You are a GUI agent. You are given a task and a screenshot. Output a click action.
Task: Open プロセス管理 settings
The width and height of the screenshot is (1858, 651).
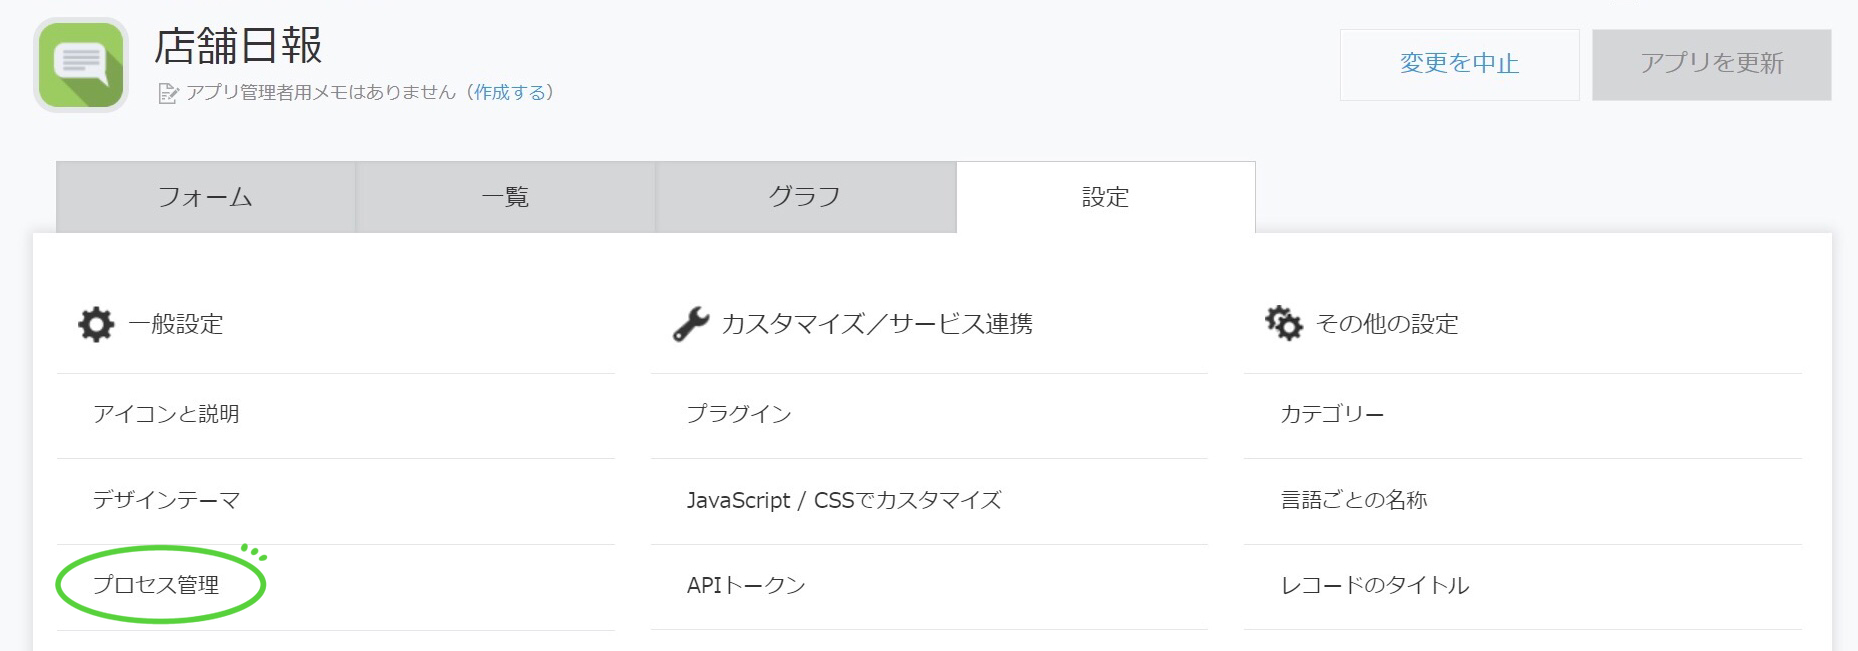[156, 585]
